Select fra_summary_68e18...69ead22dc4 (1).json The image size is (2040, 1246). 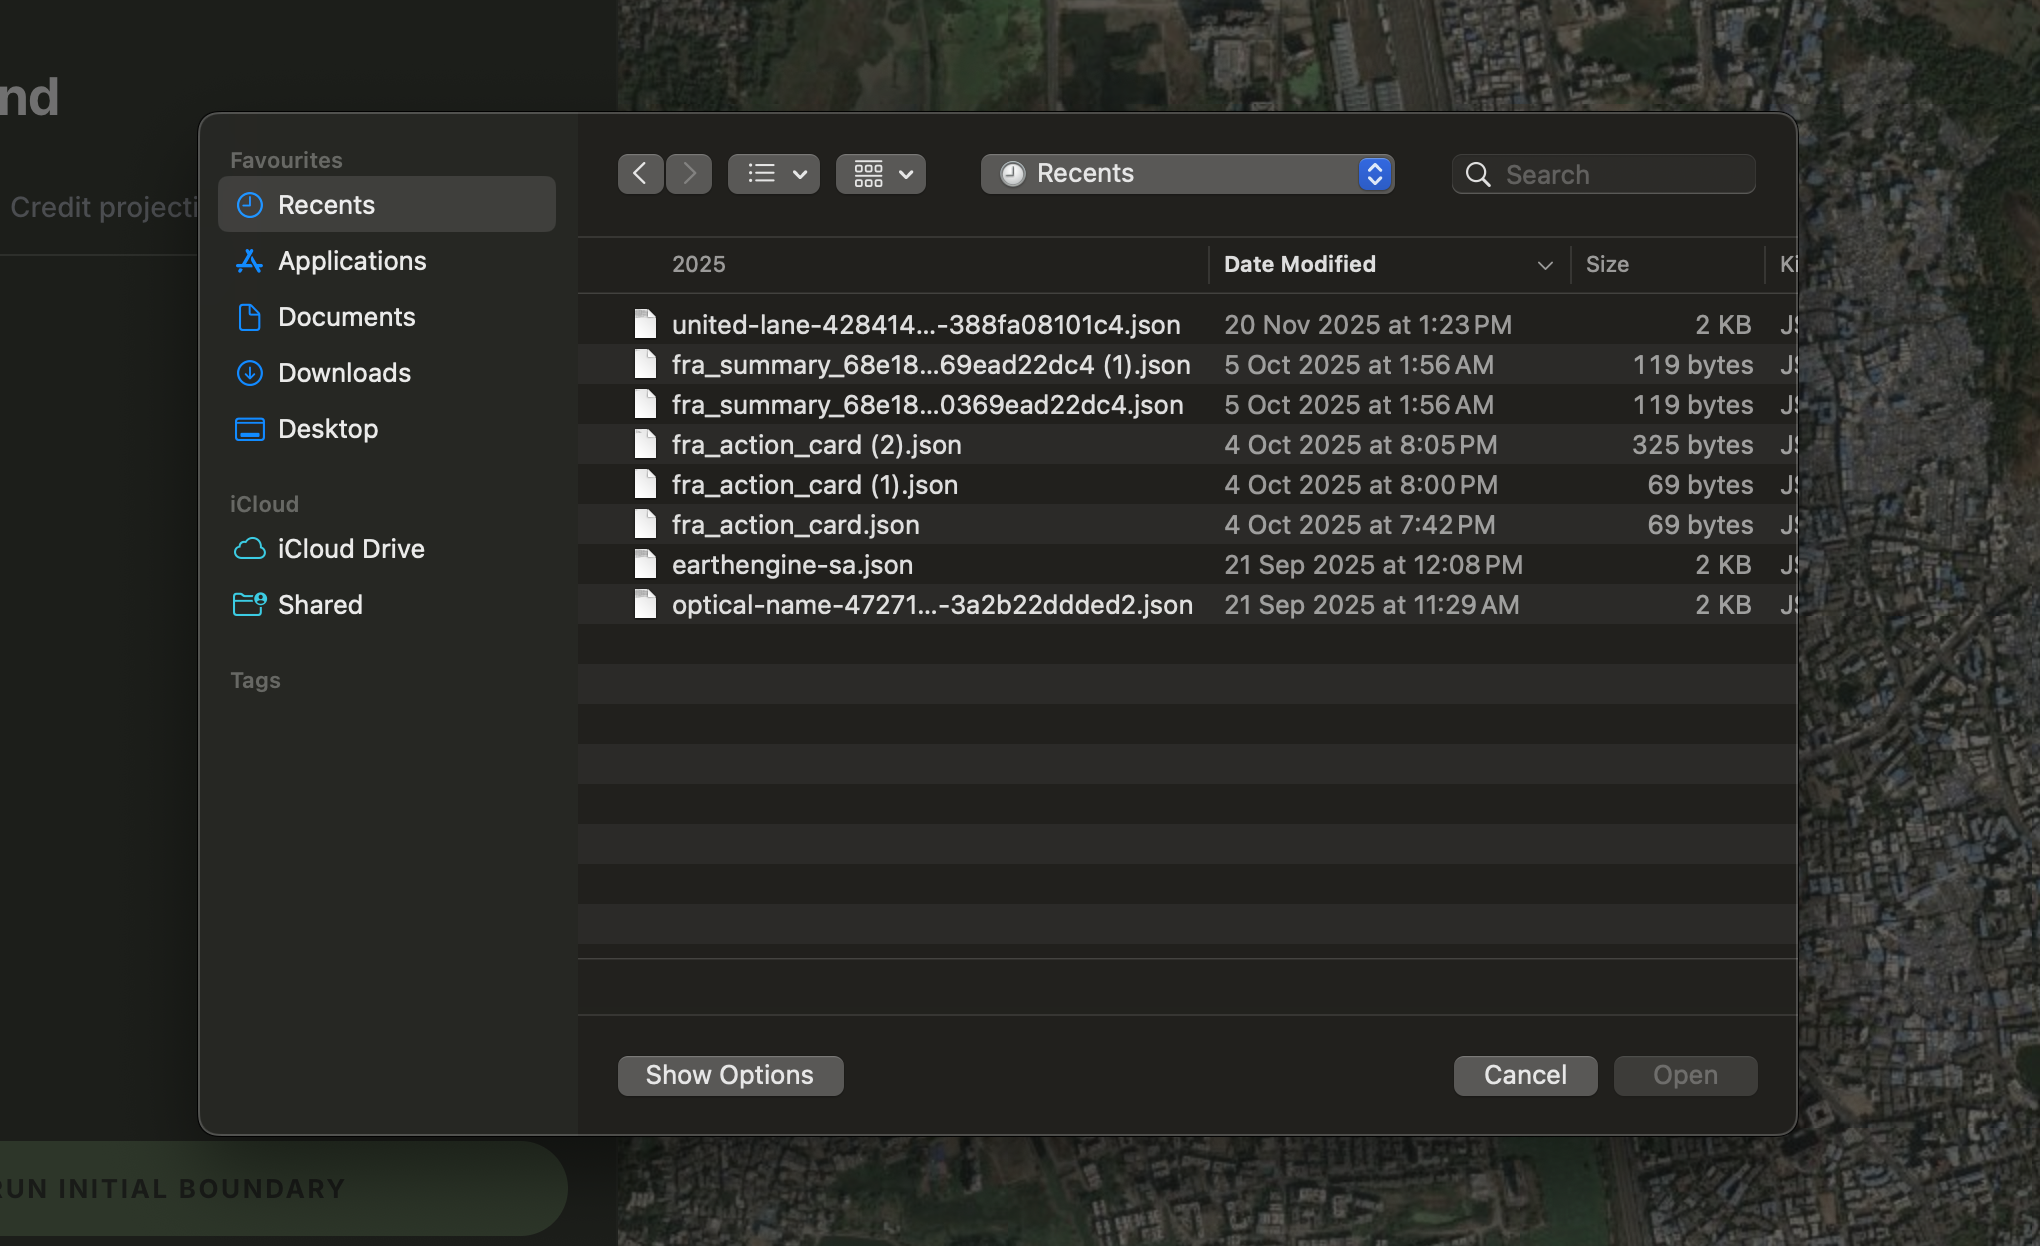(x=1187, y=364)
